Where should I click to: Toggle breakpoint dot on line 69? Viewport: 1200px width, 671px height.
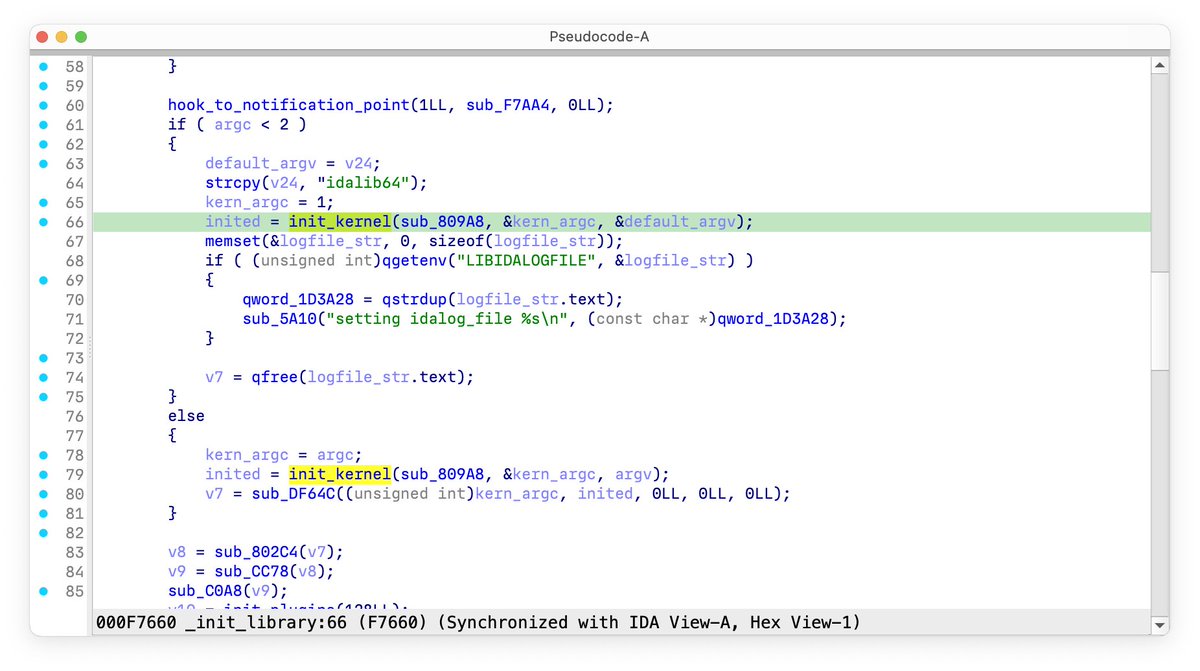click(43, 280)
